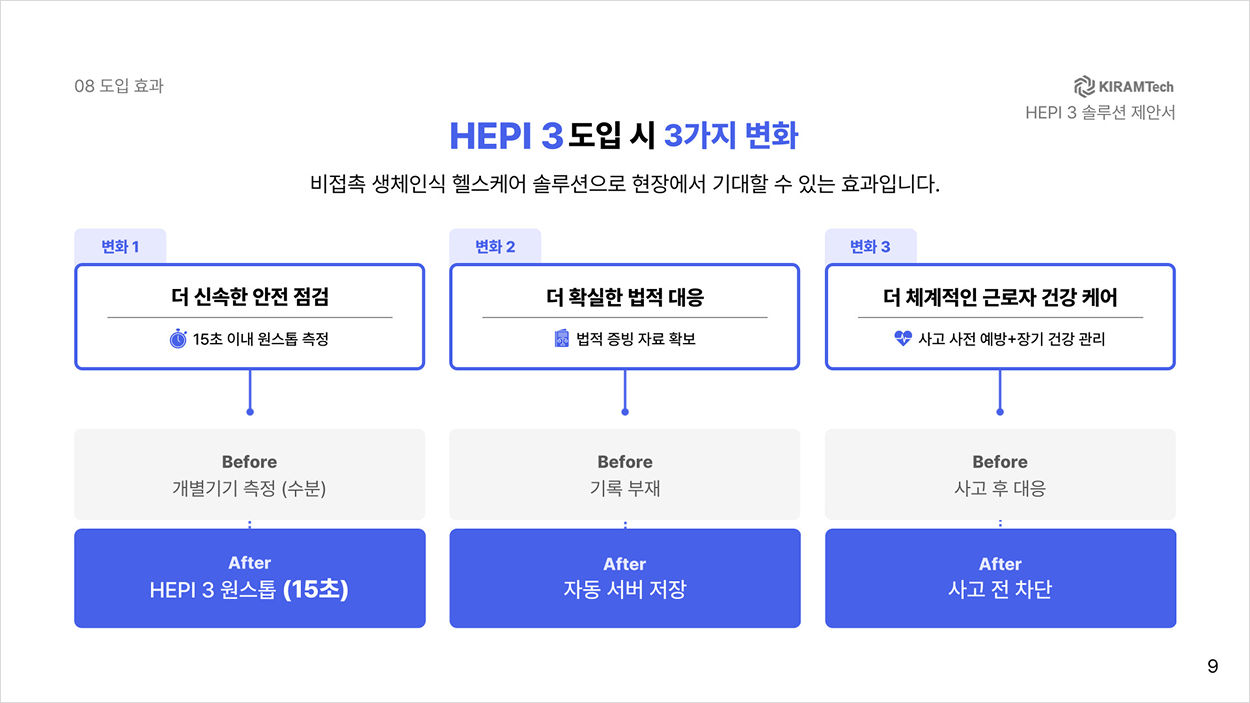
Task: Click the After HEPI 3 원스톱 (15초) box
Action: click(250, 578)
